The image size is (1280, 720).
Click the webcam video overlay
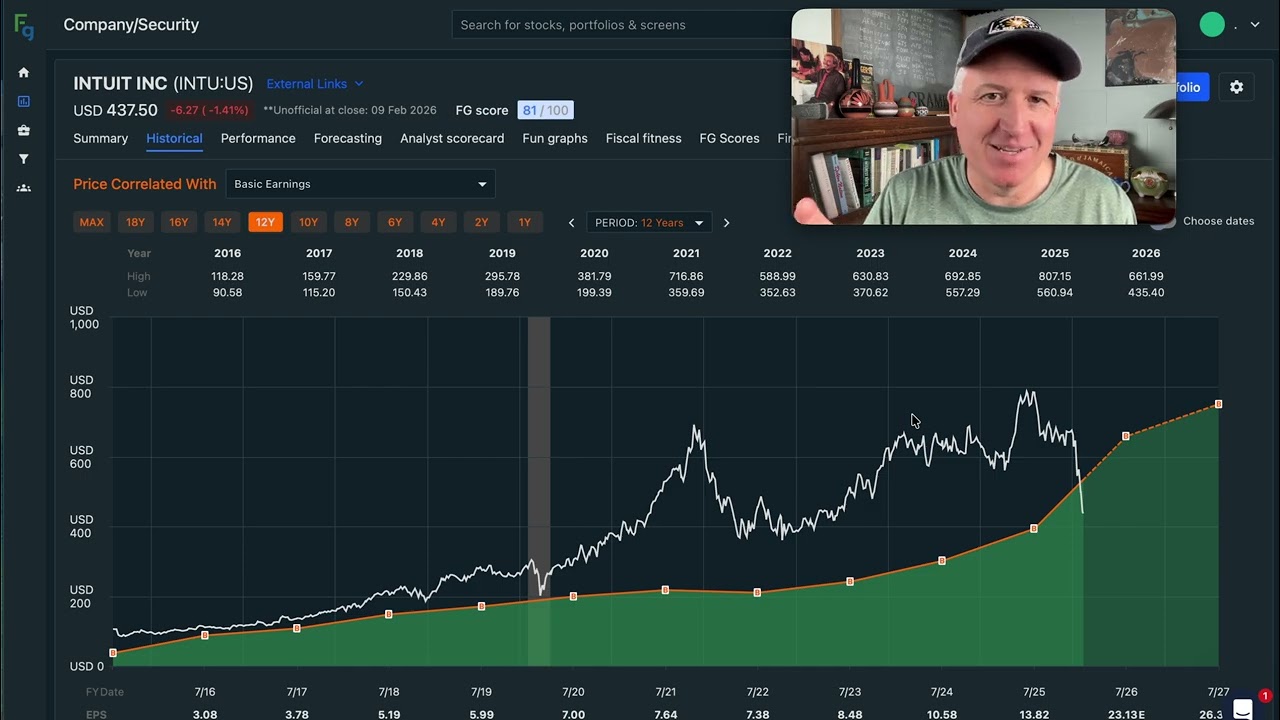point(983,117)
